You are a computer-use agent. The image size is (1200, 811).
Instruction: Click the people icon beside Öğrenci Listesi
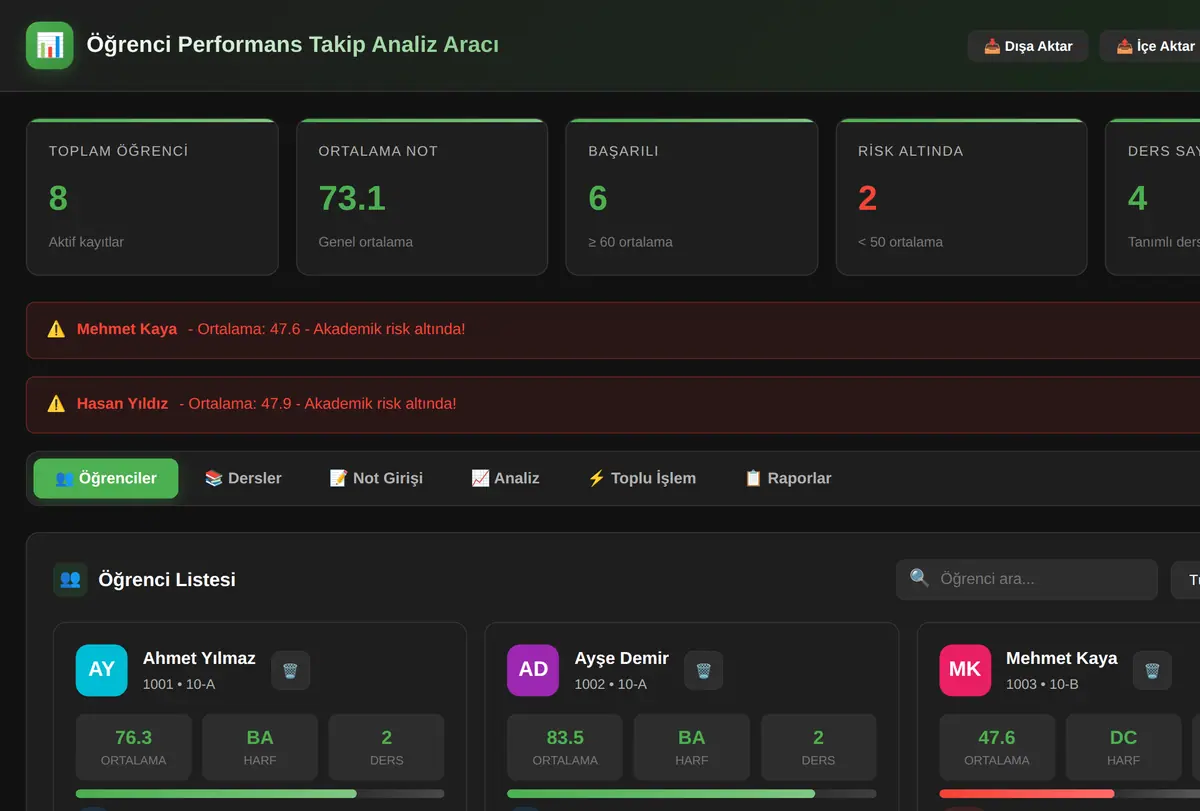click(70, 579)
